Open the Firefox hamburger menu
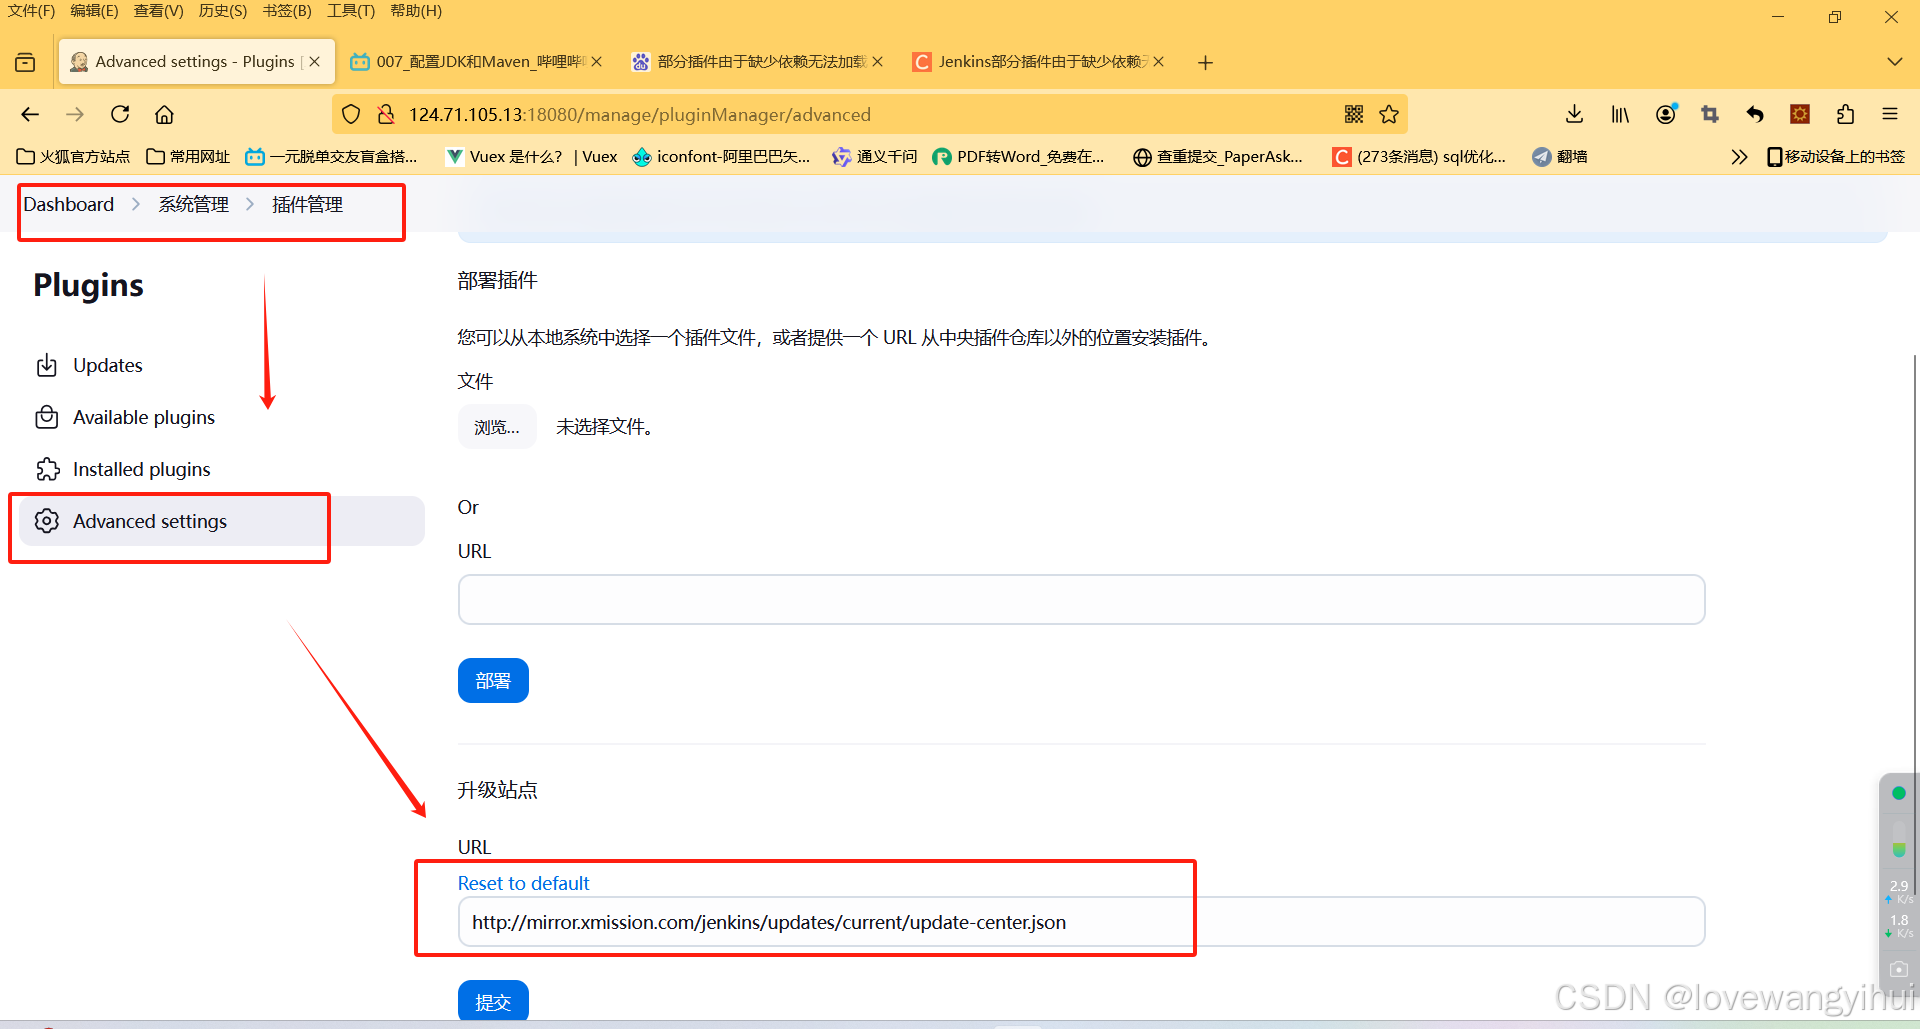1920x1029 pixels. click(1890, 114)
